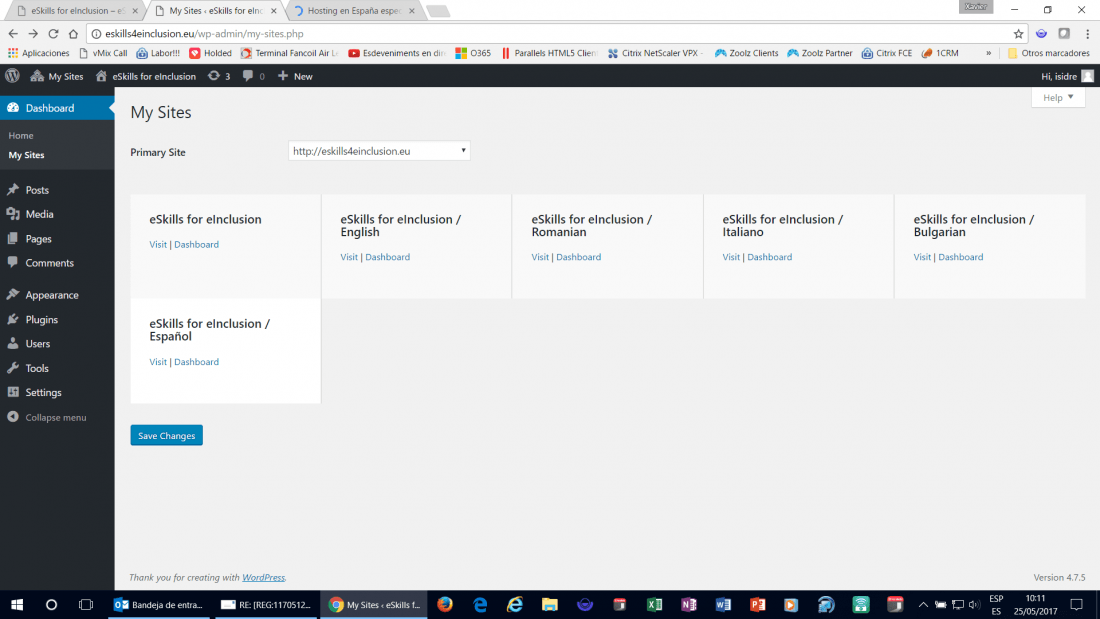The width and height of the screenshot is (1100, 619).
Task: Click New in the admin bar
Action: (x=295, y=76)
